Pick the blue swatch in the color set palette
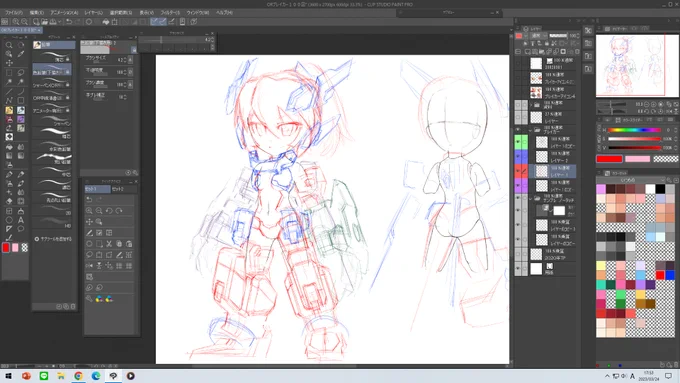 coord(670,275)
